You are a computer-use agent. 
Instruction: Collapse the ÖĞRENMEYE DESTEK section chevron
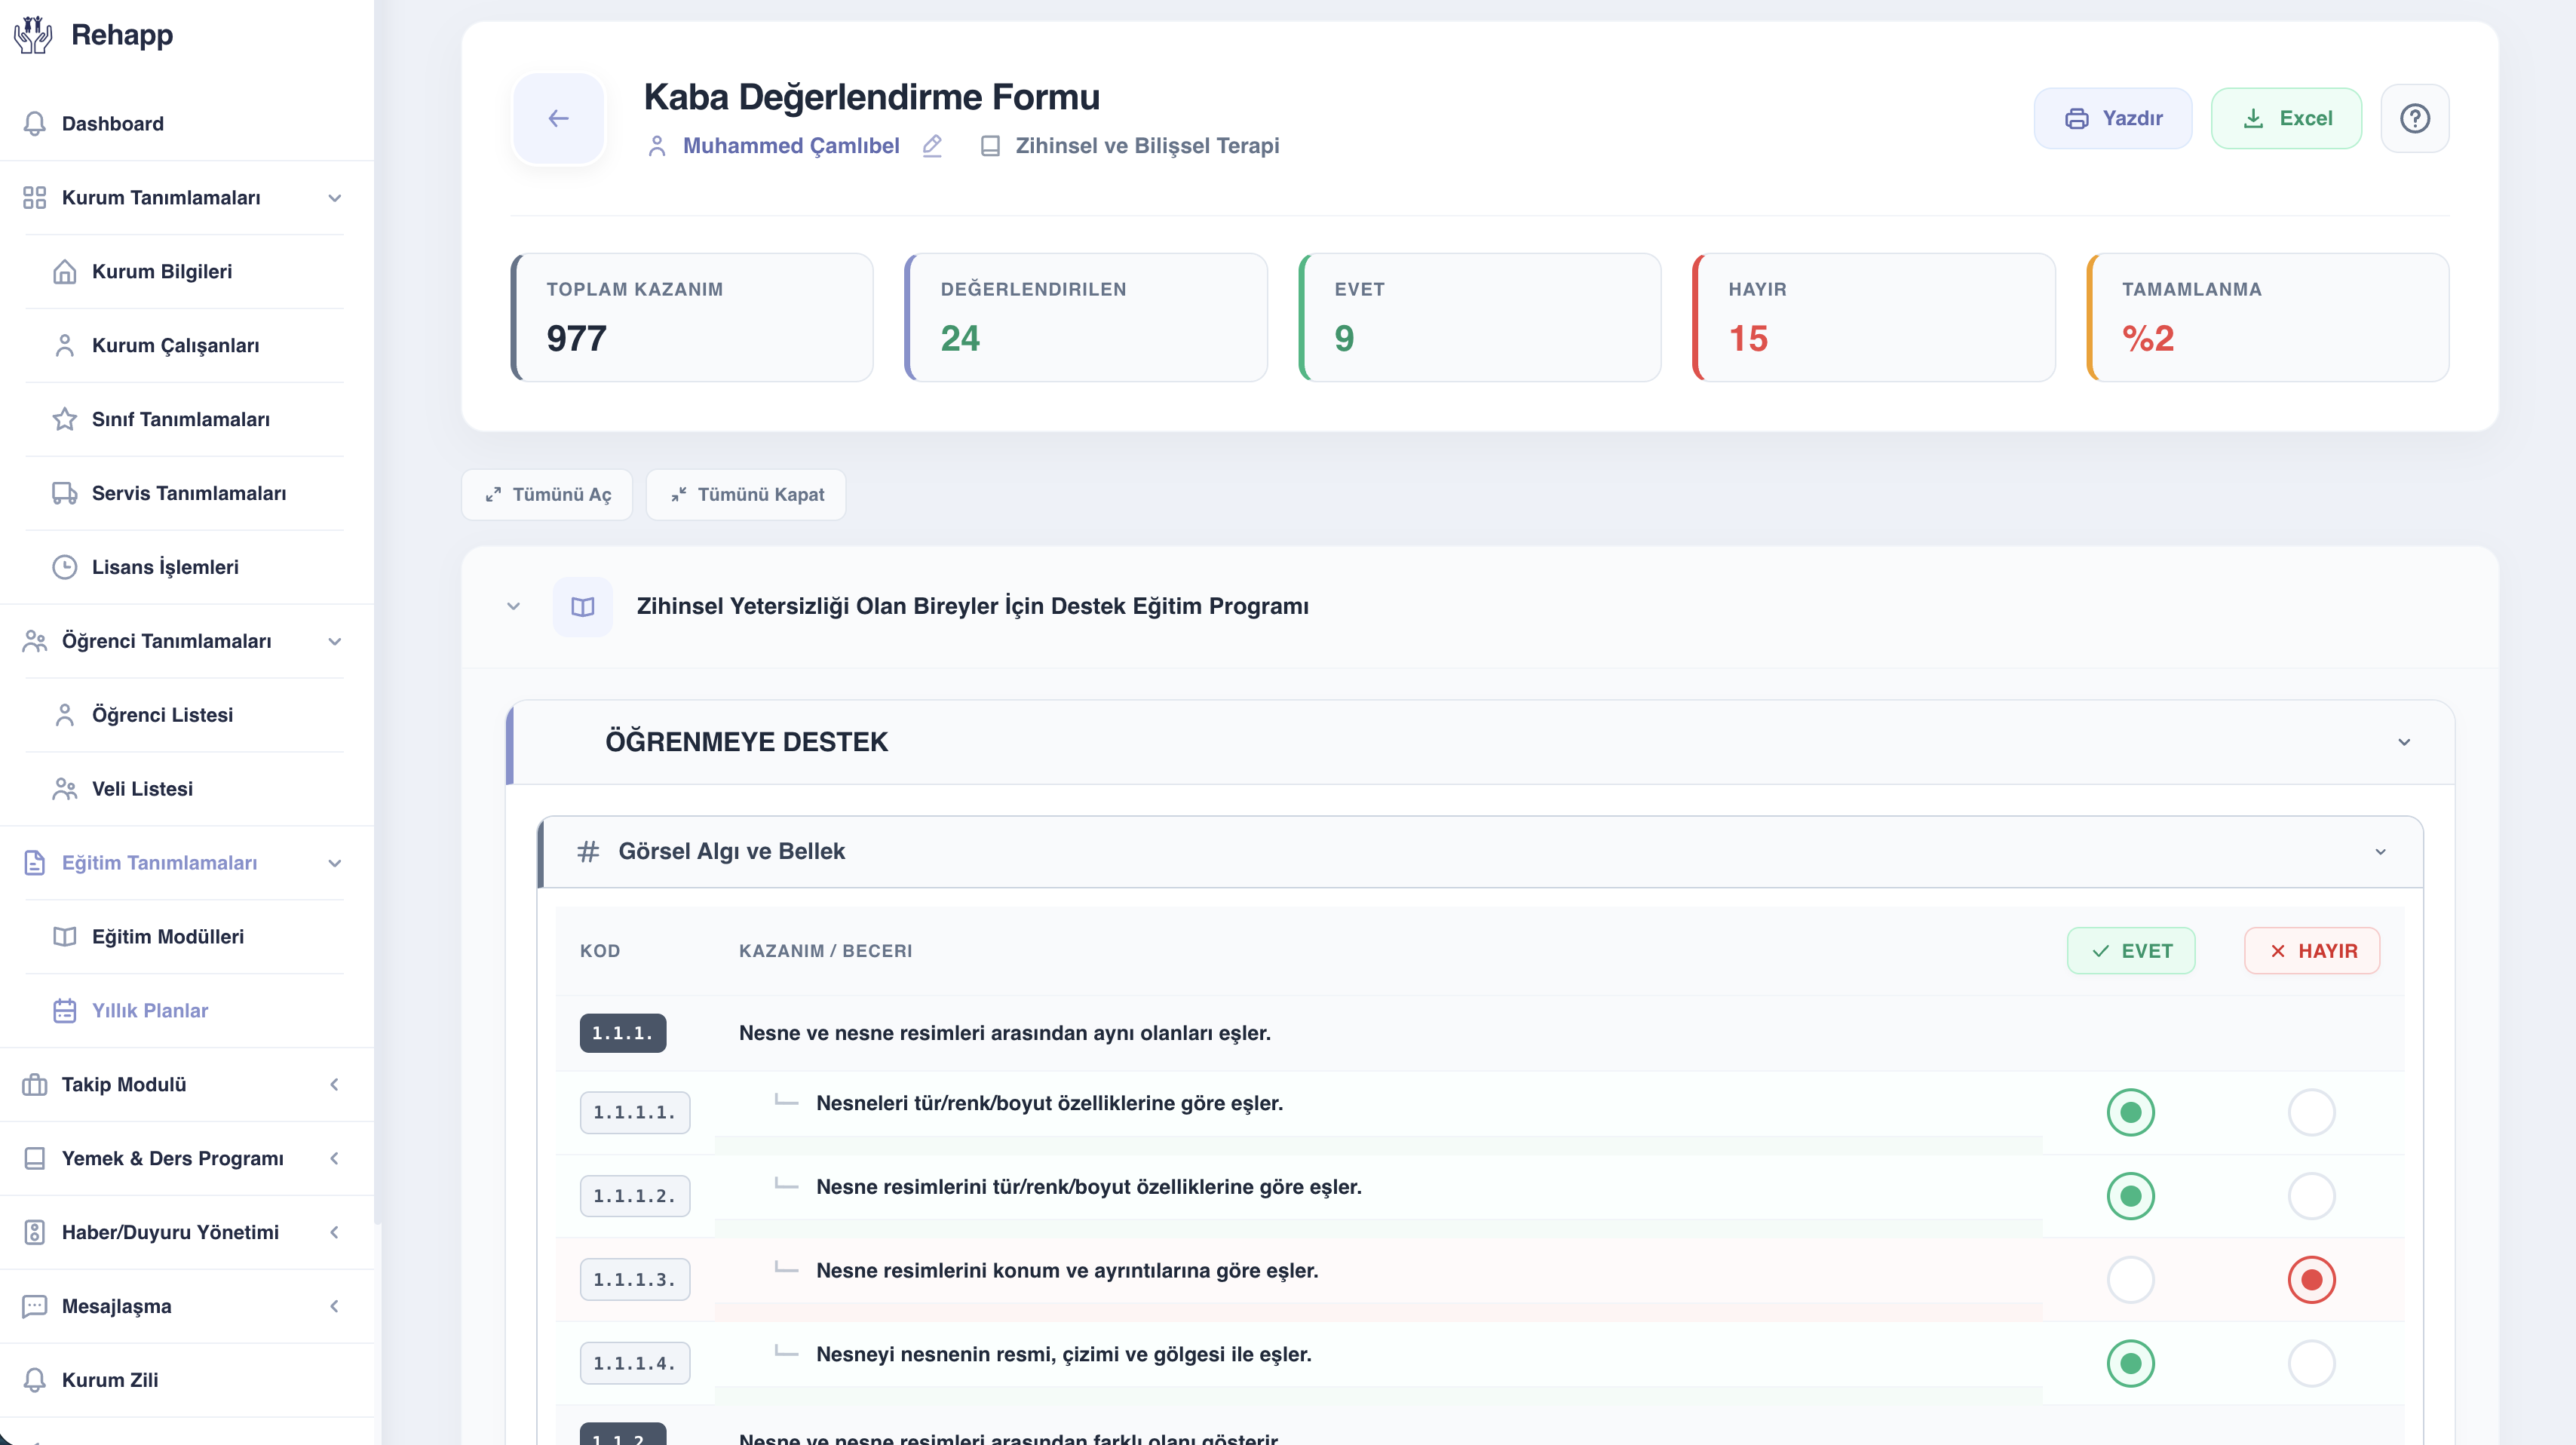click(x=2404, y=742)
